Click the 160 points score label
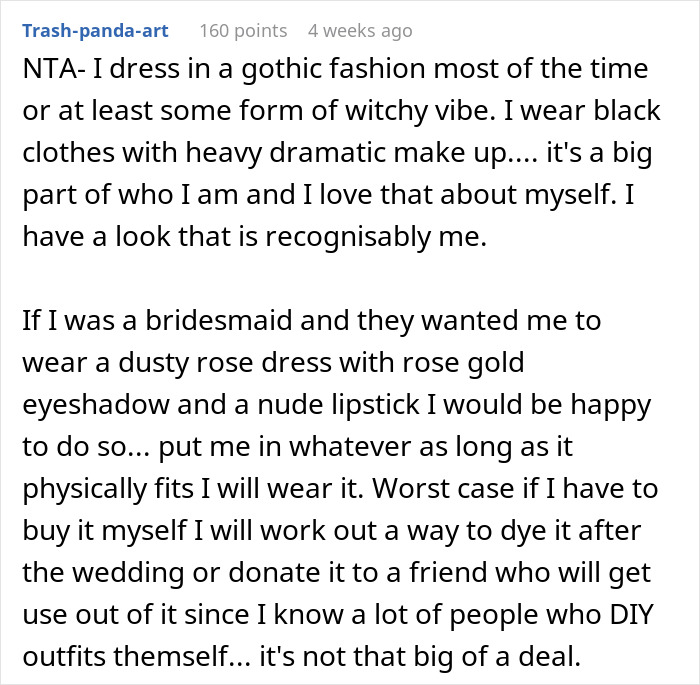Image resolution: width=700 pixels, height=685 pixels. pyautogui.click(x=243, y=31)
